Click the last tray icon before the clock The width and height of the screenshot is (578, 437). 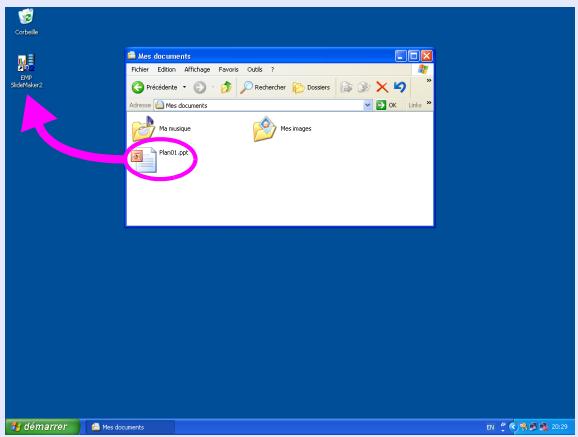coord(544,427)
